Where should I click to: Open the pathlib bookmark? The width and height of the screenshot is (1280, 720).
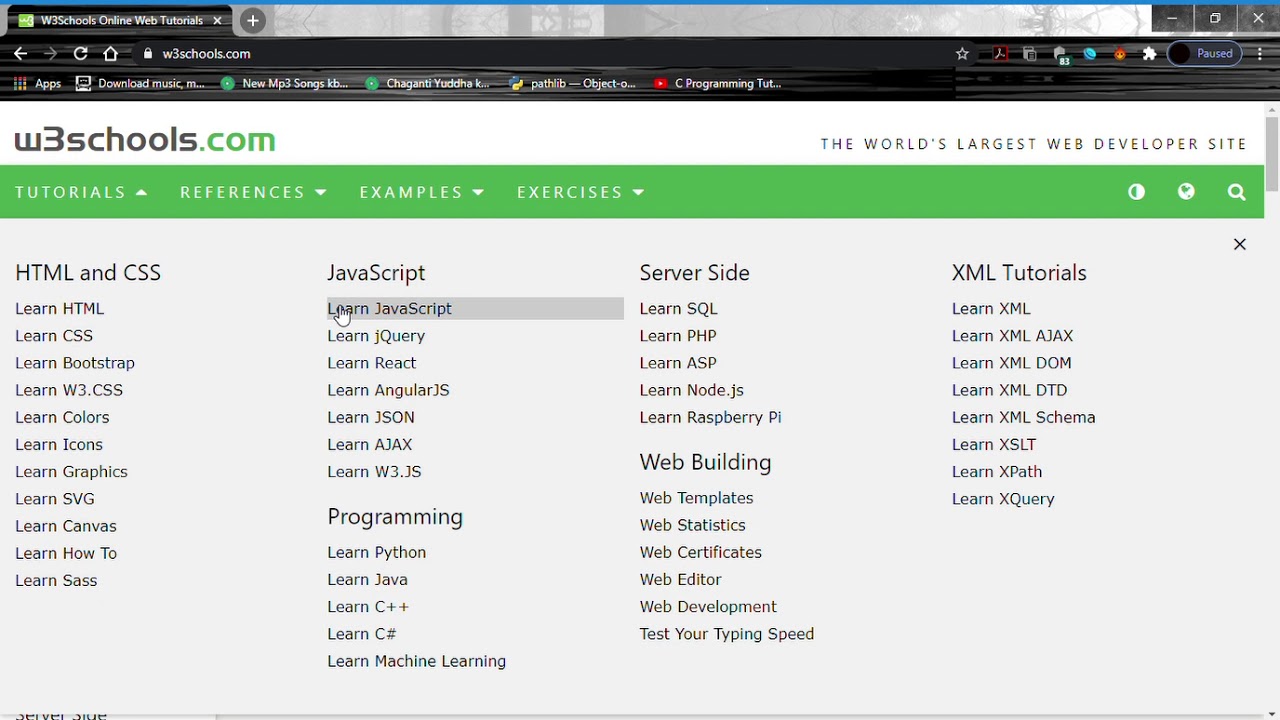coord(572,84)
